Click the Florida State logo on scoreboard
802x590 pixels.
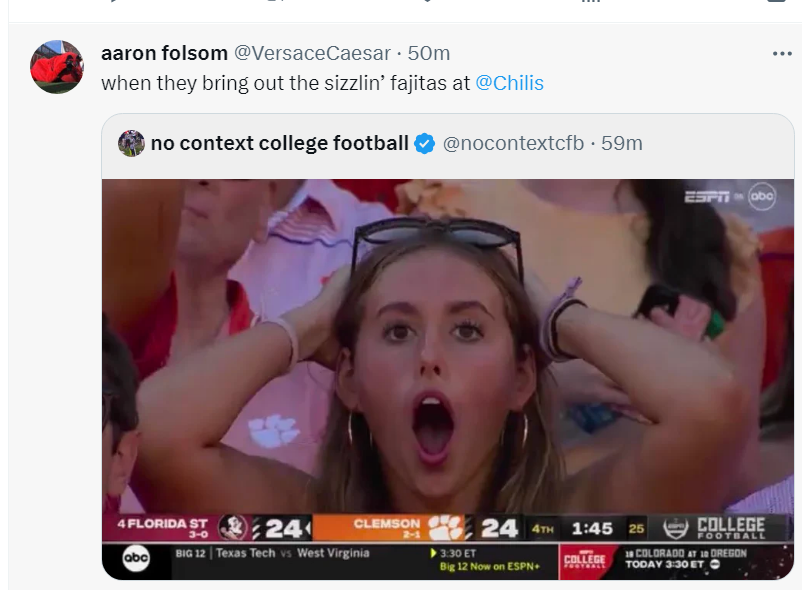232,527
